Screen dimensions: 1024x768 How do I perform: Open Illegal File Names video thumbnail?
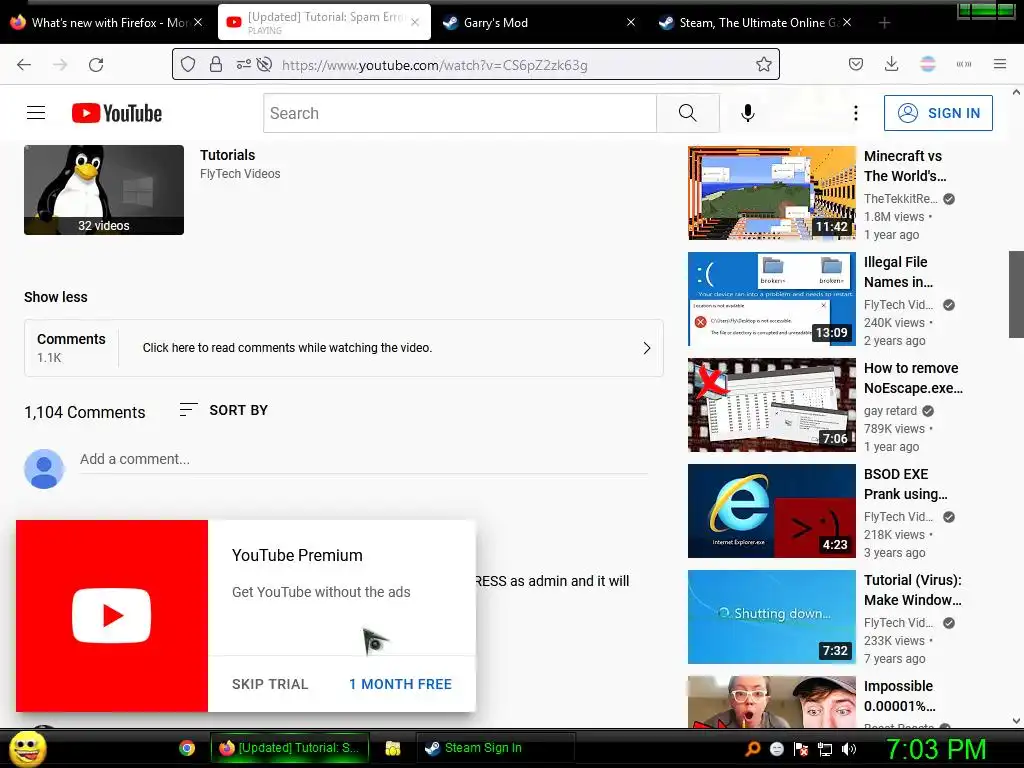[771, 299]
